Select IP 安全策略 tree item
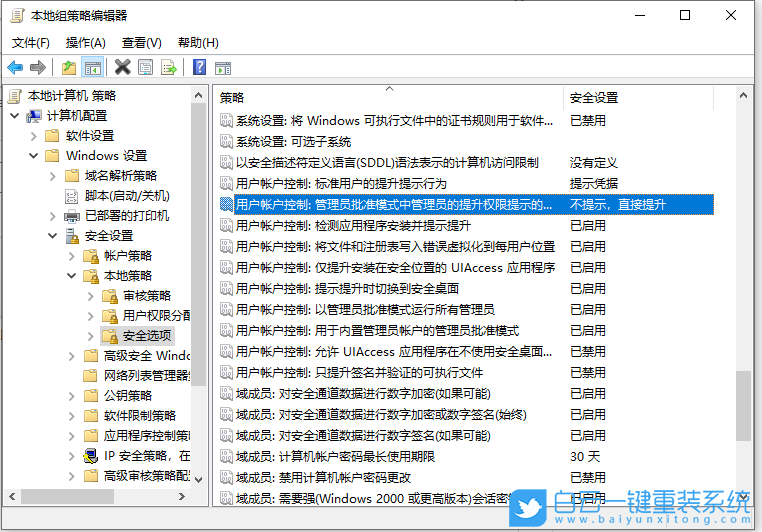 click(147, 456)
